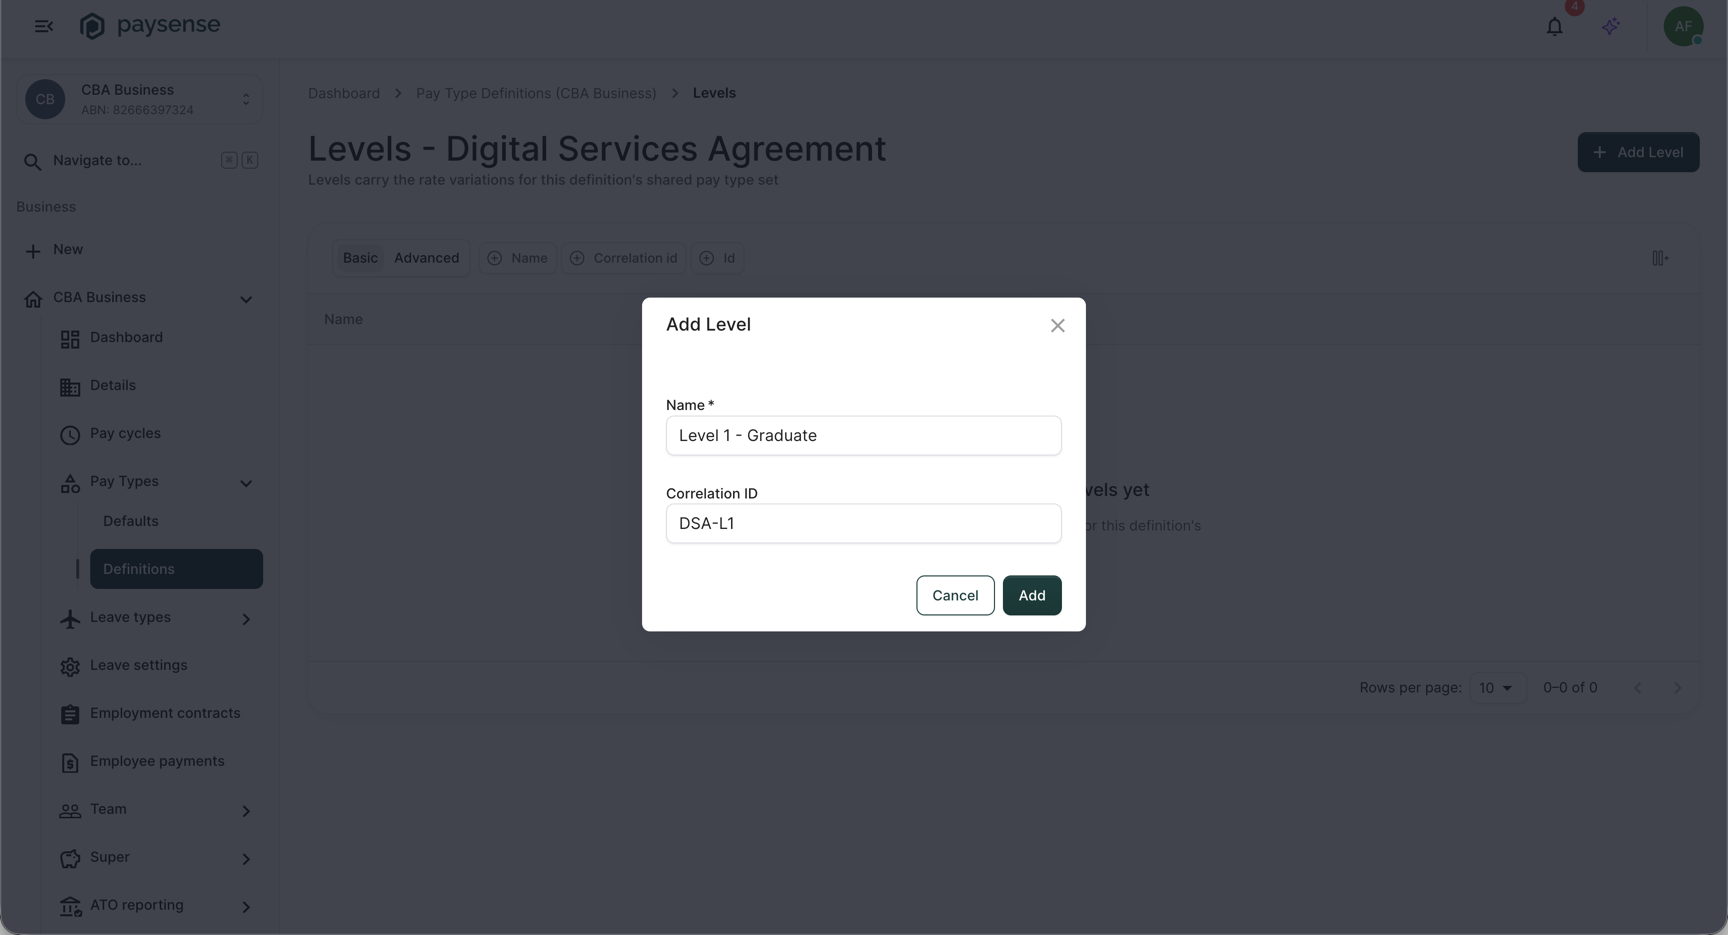Follow the Dashboard breadcrumb link
Screen dimensions: 1728x935
click(x=344, y=93)
